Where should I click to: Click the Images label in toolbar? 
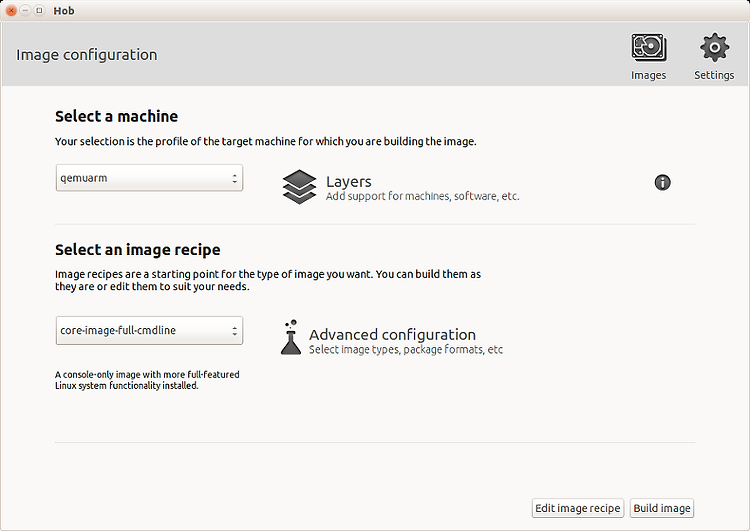point(649,75)
